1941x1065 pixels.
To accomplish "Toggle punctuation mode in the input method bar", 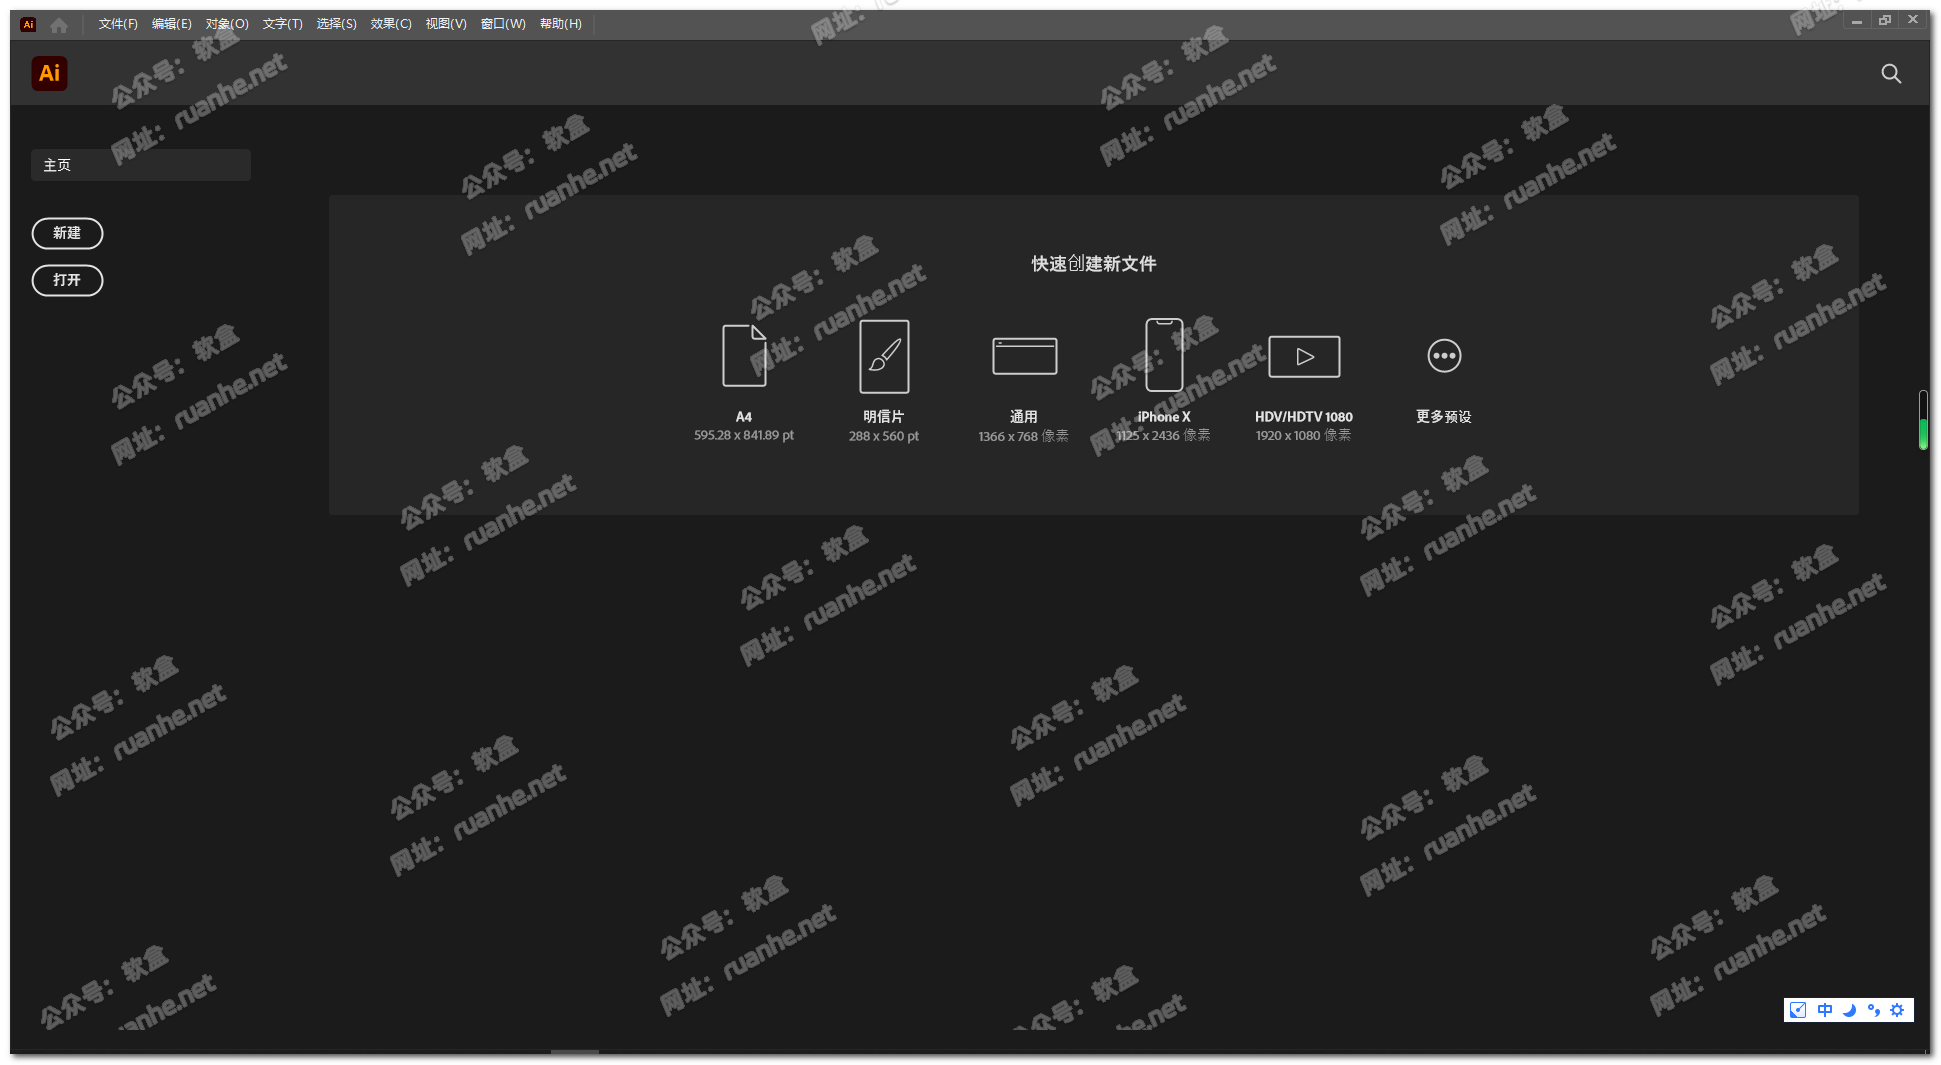I will [x=1873, y=1010].
